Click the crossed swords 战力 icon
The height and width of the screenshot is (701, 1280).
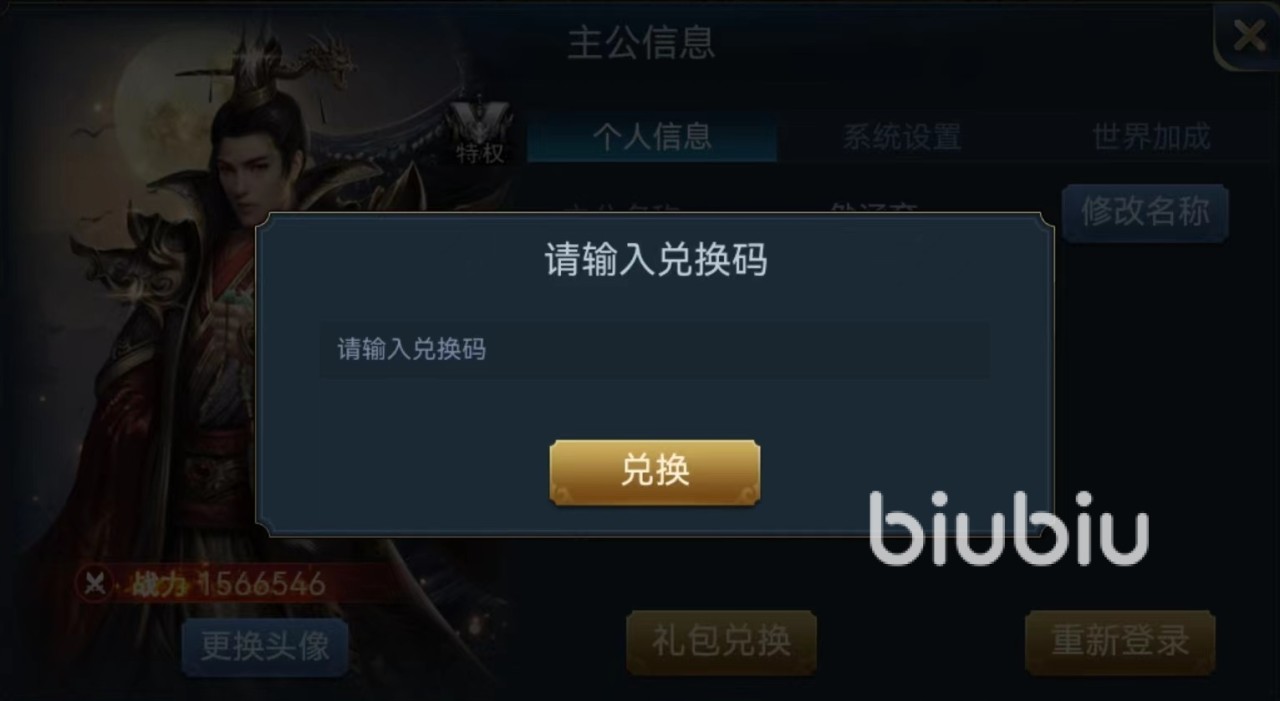96,583
